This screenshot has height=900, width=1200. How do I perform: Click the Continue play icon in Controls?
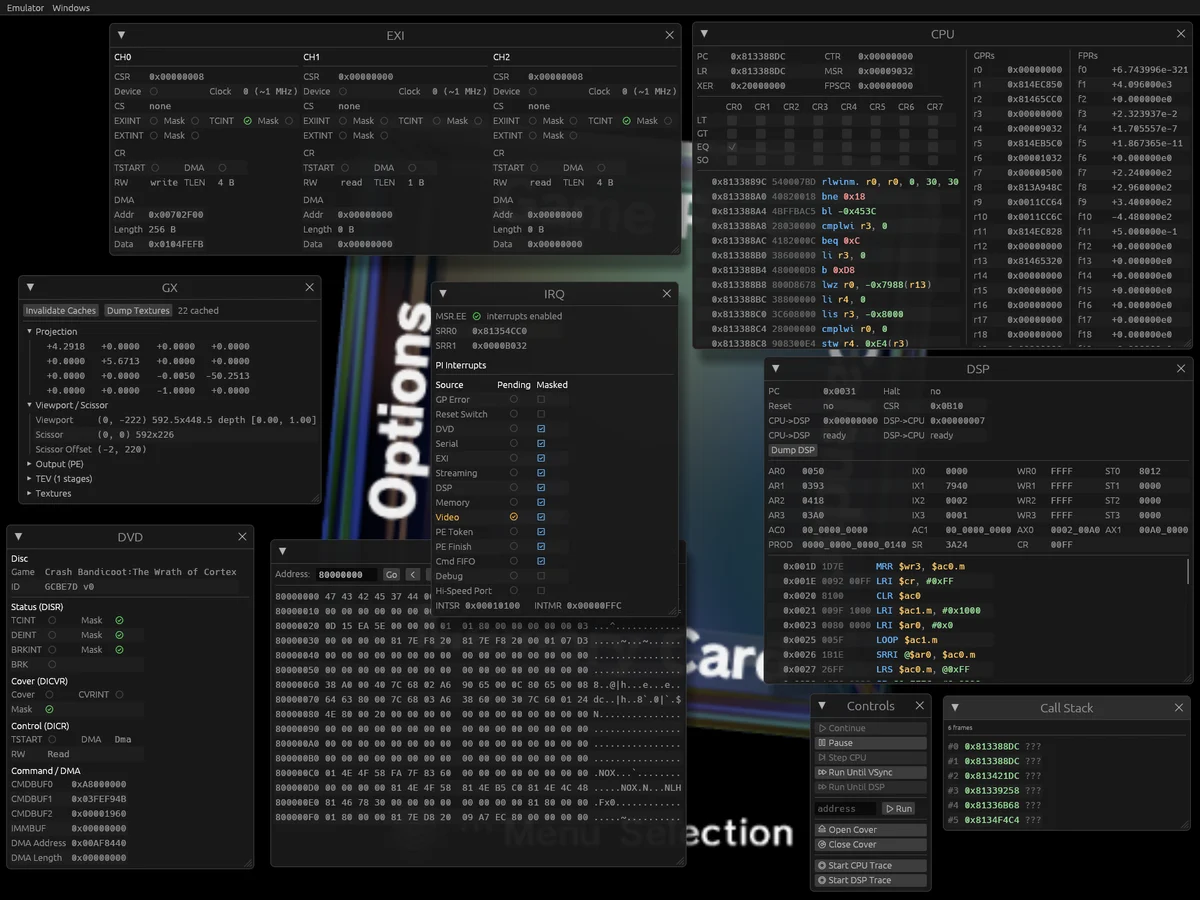tap(822, 728)
